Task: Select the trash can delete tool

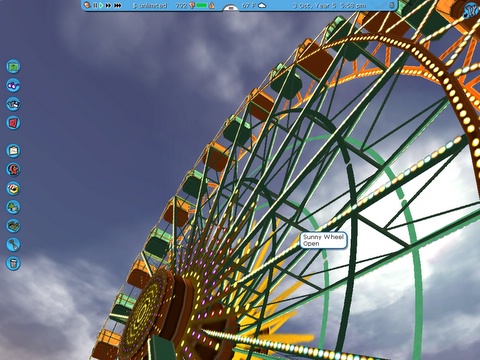Action: [13, 263]
